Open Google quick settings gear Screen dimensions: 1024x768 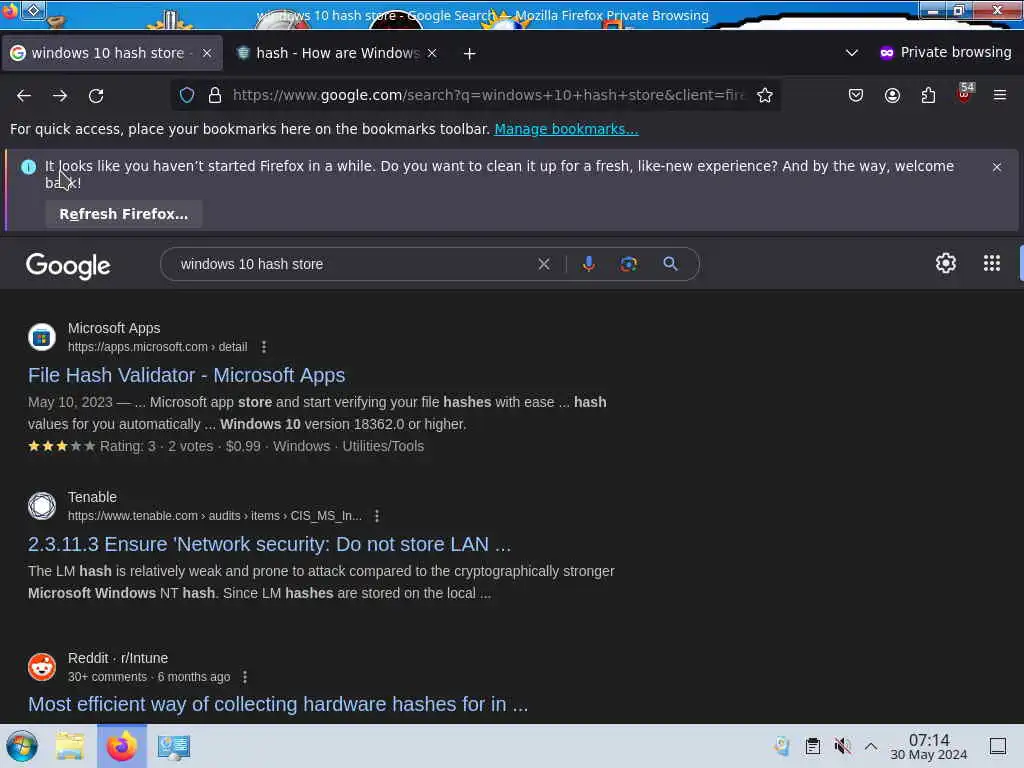(946, 263)
